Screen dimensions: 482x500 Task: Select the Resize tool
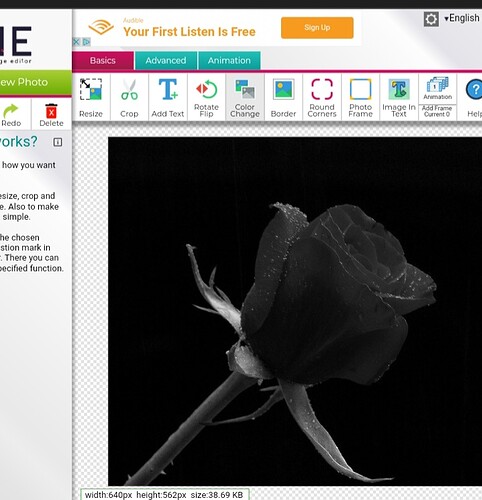[x=91, y=97]
